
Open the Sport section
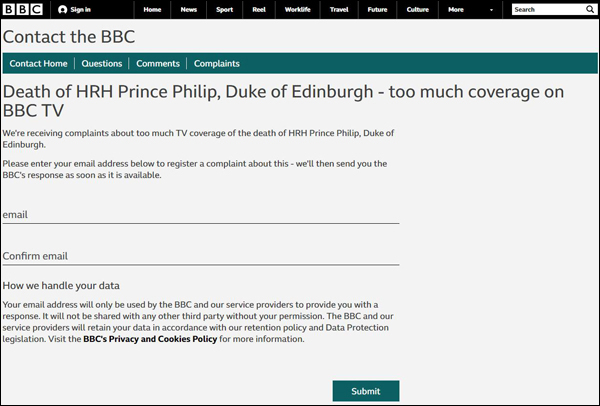(x=224, y=10)
